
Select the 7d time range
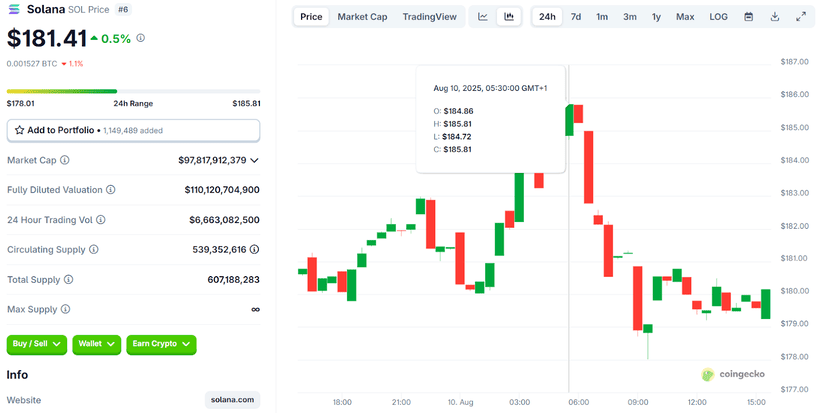(x=576, y=17)
